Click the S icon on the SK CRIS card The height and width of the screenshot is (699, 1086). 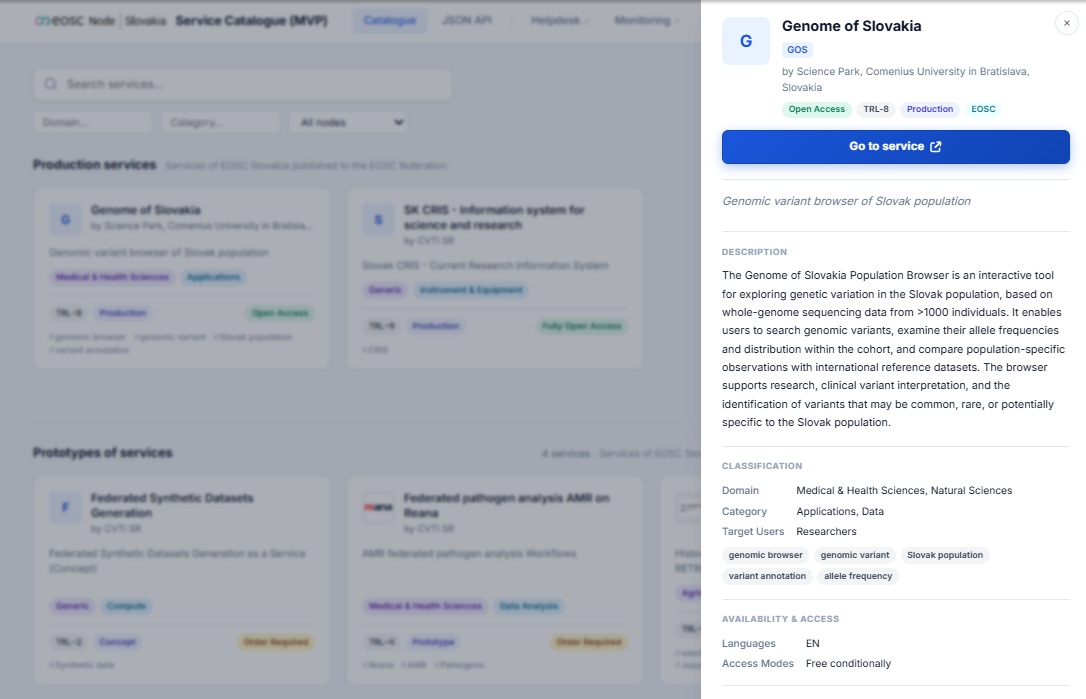point(378,220)
